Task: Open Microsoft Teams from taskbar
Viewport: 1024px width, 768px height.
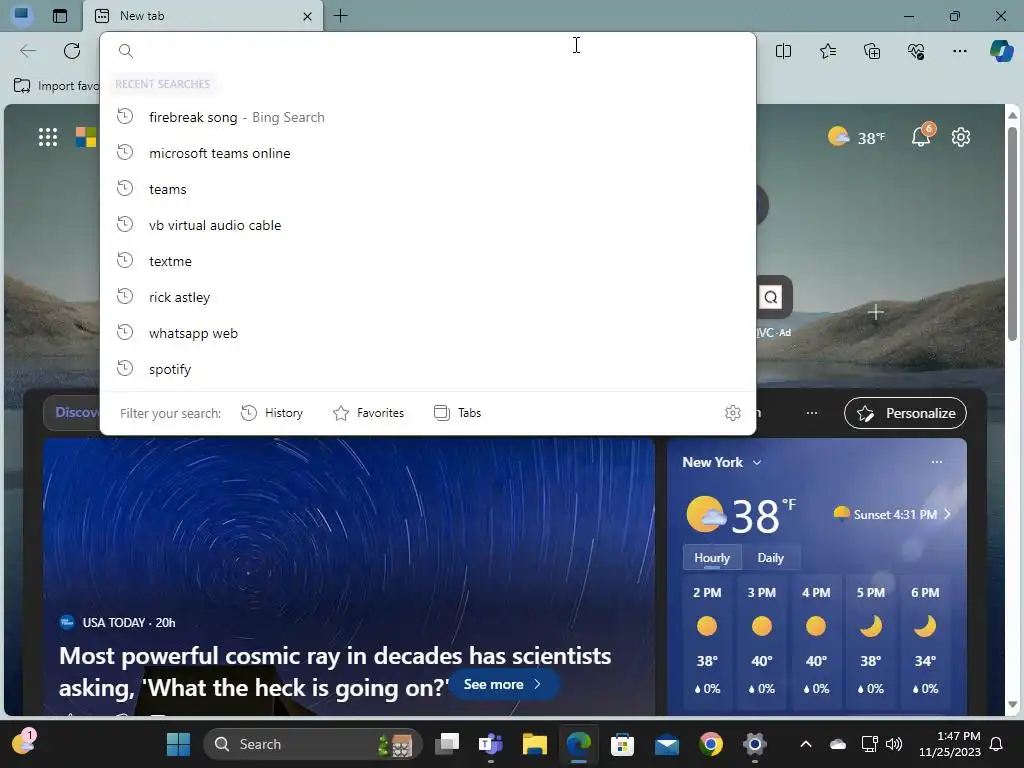Action: click(x=490, y=744)
